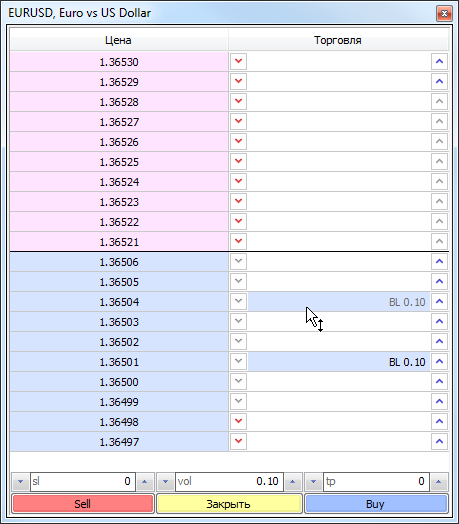Click the yellow Закрыть button
Viewport: 459px width, 524px height.
[229, 504]
